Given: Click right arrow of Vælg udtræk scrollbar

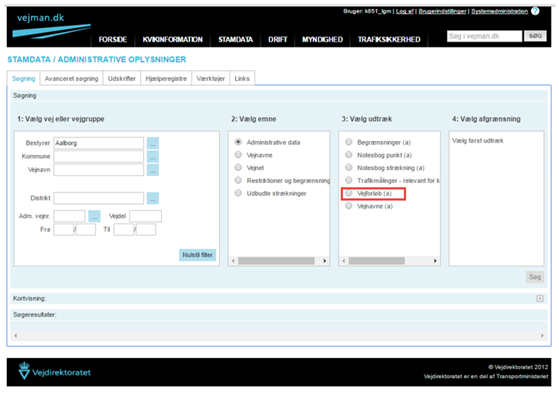Looking at the screenshot, I should (435, 261).
